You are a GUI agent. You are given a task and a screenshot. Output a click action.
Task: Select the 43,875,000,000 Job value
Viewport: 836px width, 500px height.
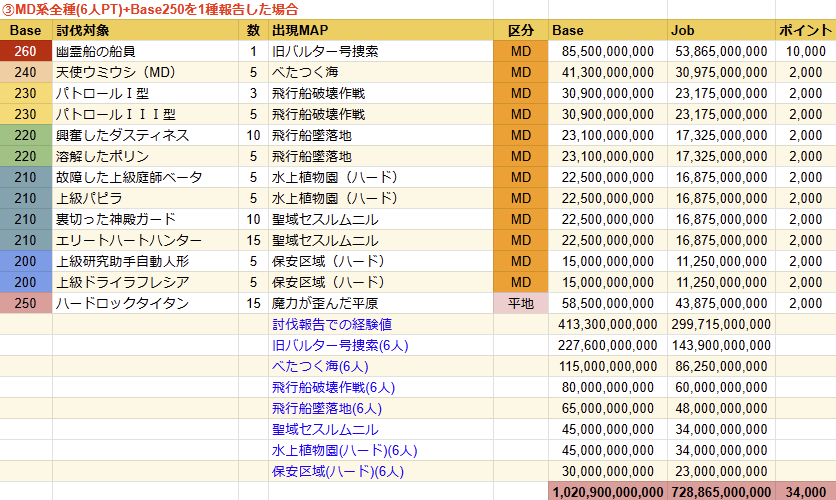721,303
